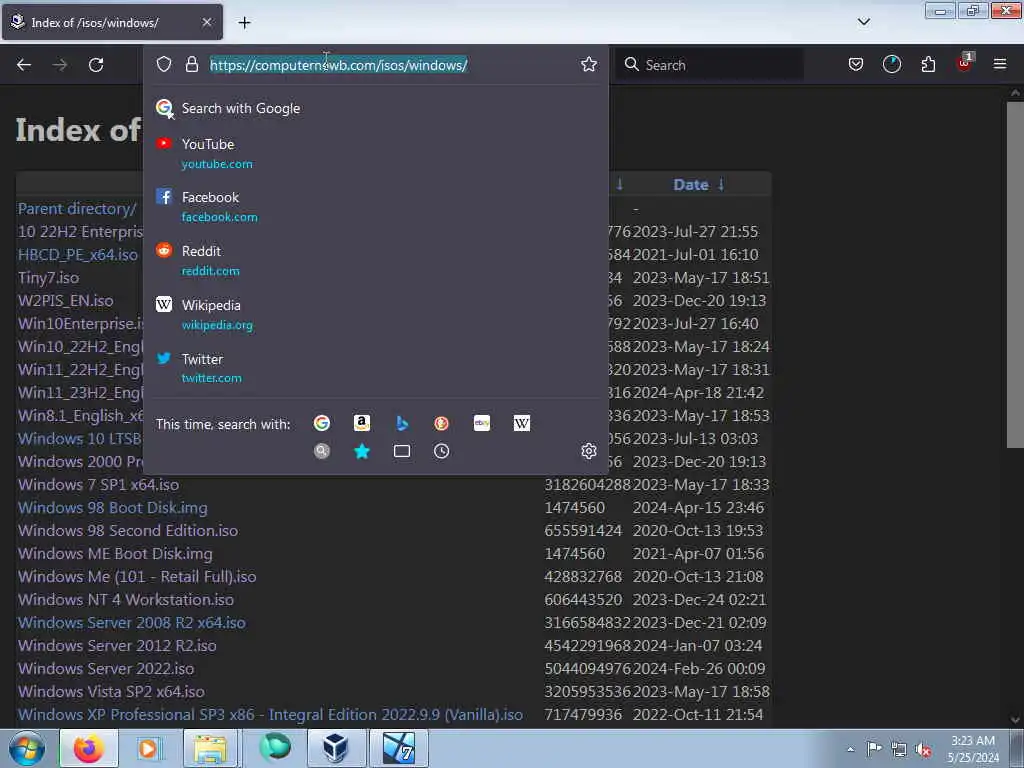Open Windows Explorer folder from taskbar
Image resolution: width=1024 pixels, height=768 pixels.
[208, 748]
